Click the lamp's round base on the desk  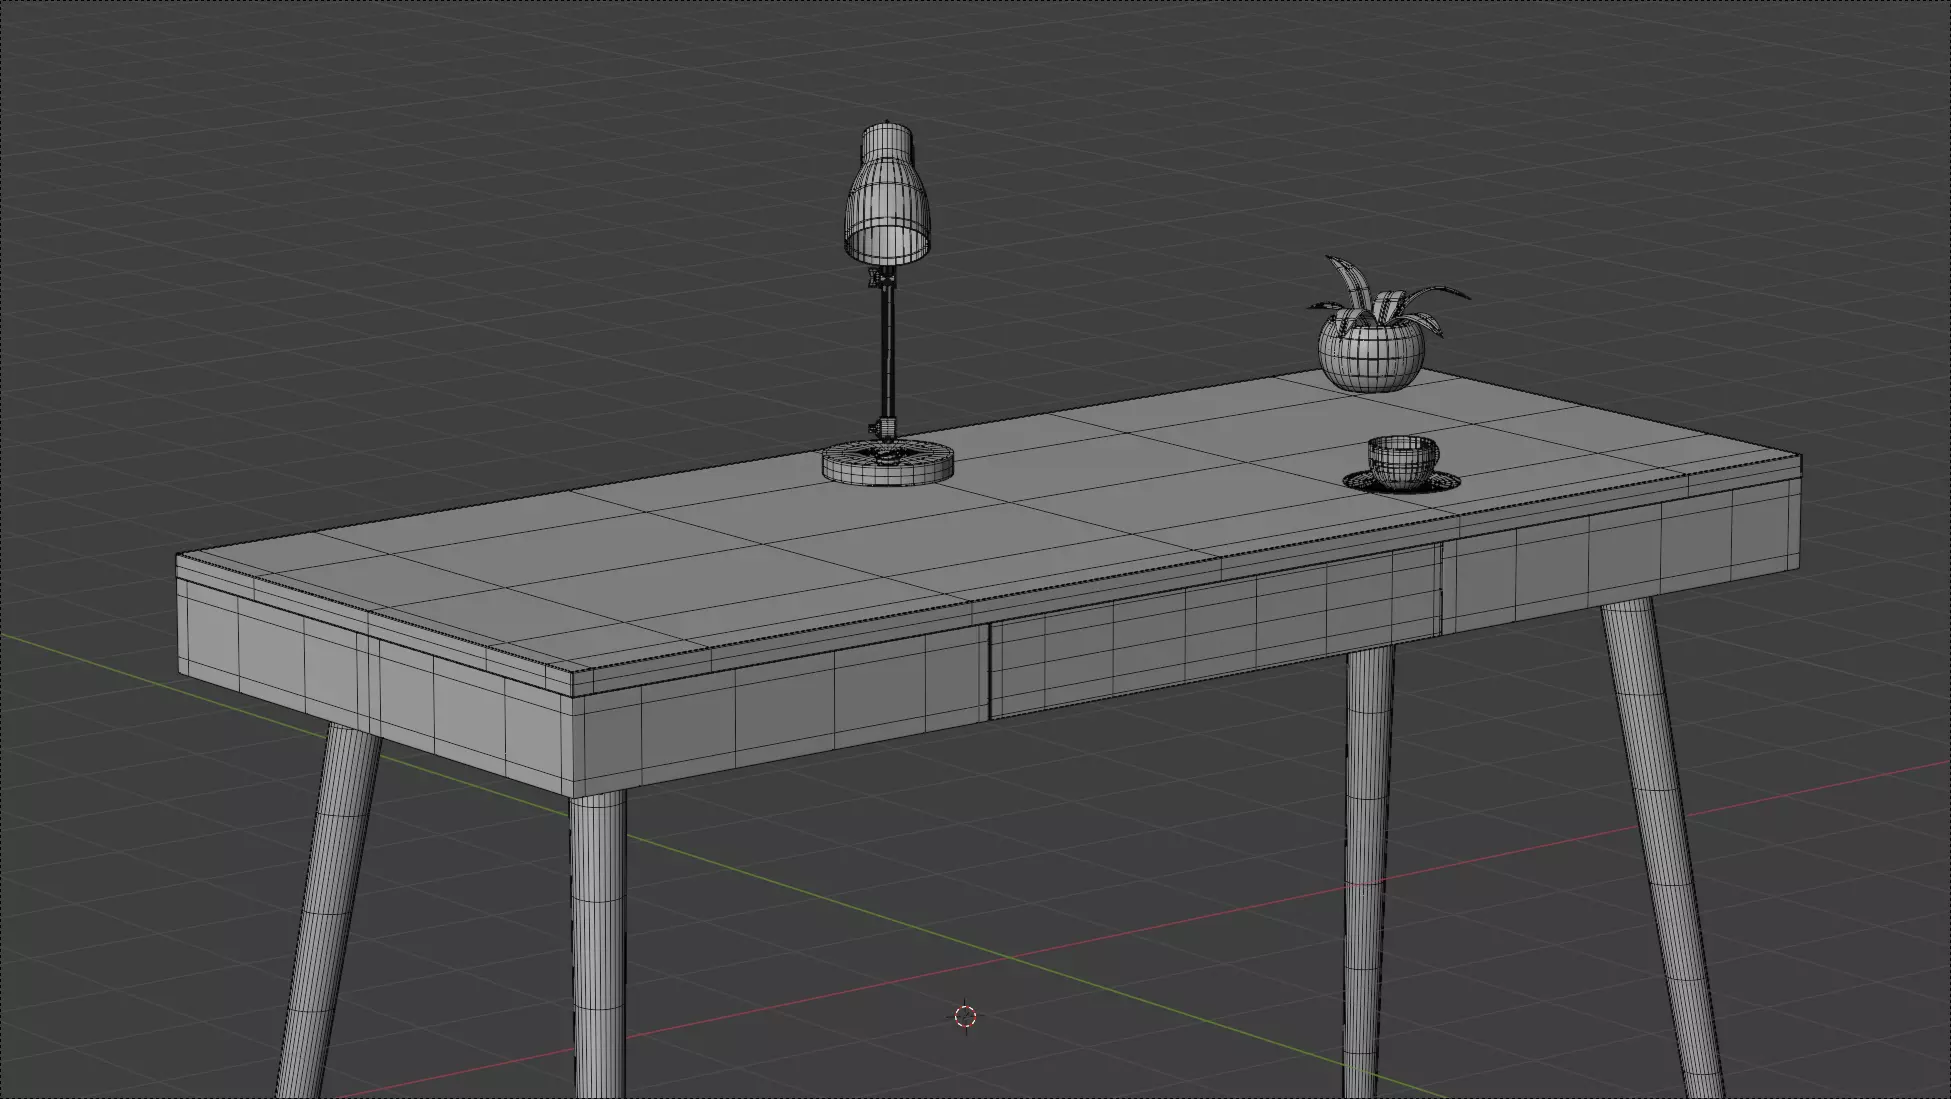pyautogui.click(x=888, y=463)
